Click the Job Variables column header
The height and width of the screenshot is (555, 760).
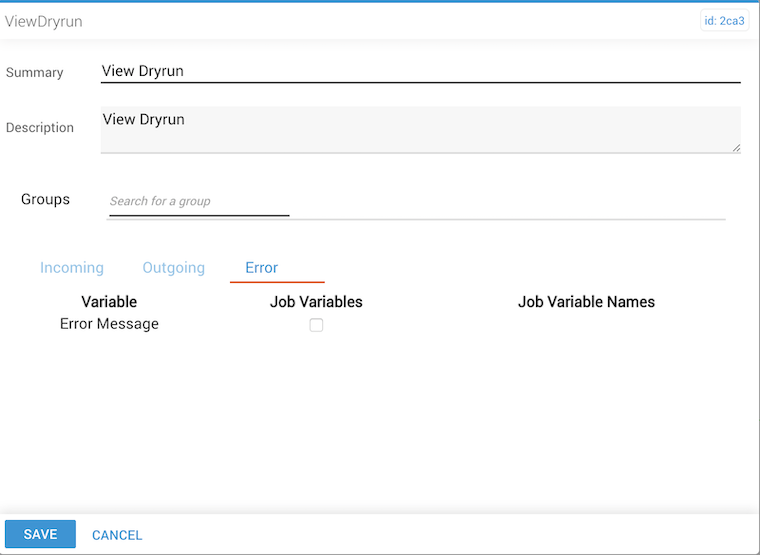pyautogui.click(x=316, y=301)
